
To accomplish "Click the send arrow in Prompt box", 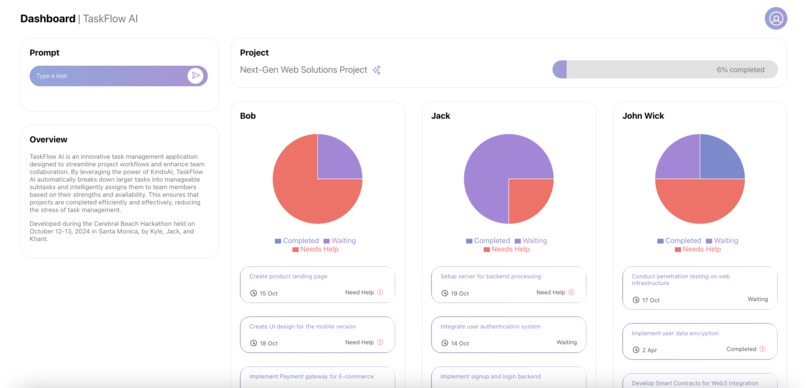I will click(x=195, y=76).
